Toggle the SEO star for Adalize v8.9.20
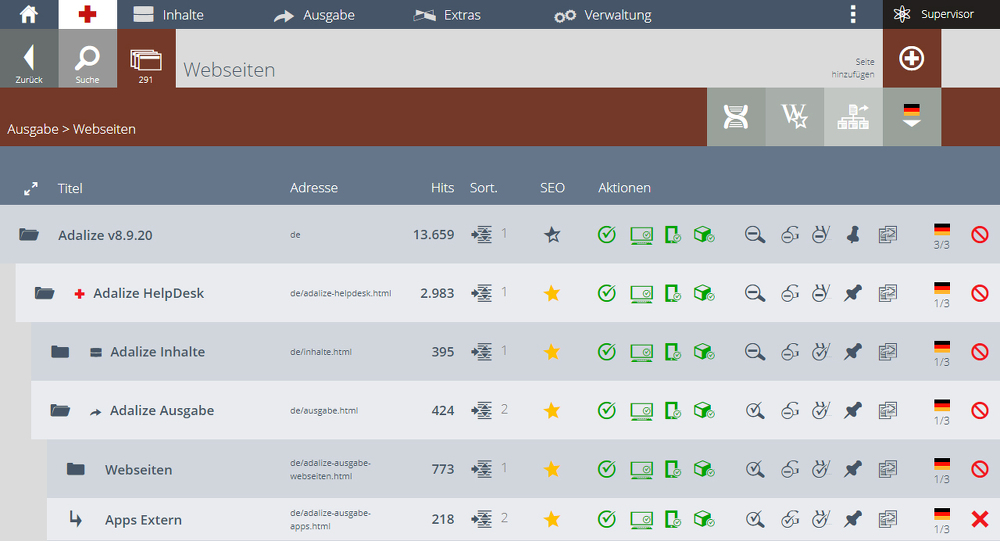The image size is (1000, 541). coord(552,235)
